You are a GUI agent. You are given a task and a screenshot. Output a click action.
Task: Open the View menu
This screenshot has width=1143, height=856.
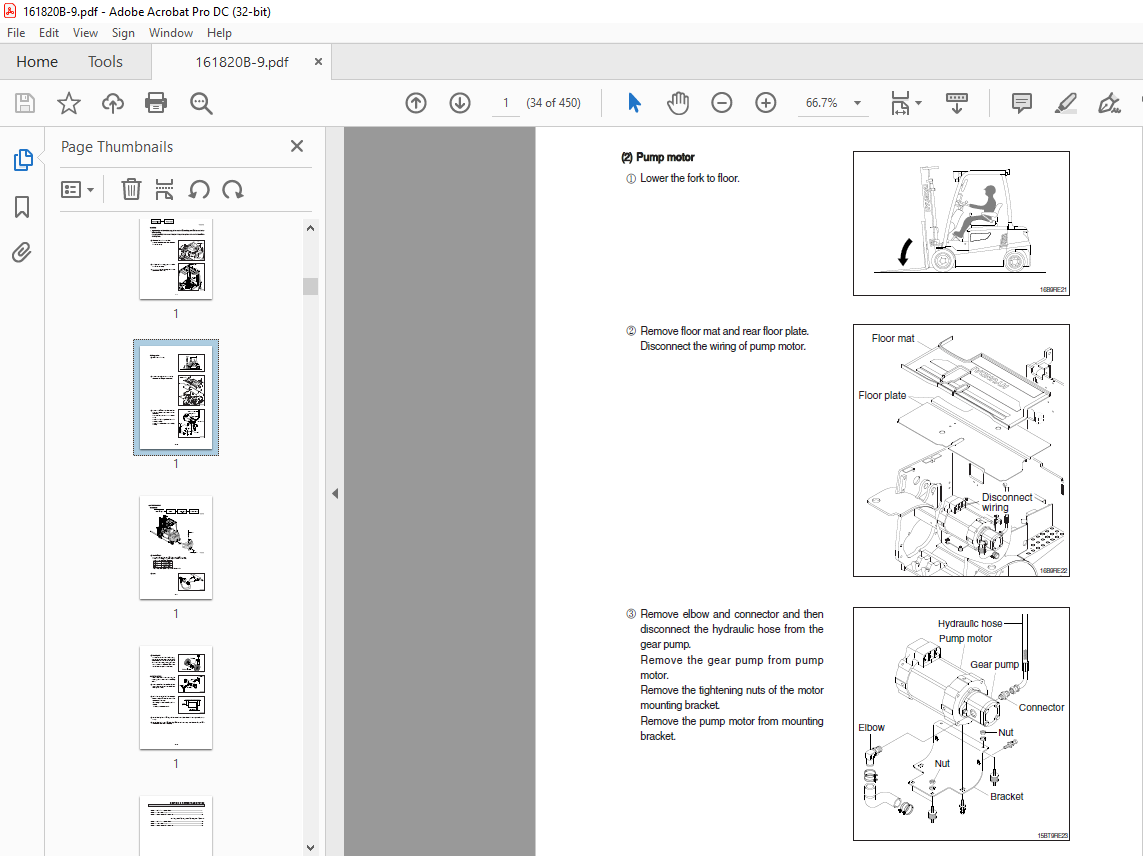pyautogui.click(x=85, y=33)
